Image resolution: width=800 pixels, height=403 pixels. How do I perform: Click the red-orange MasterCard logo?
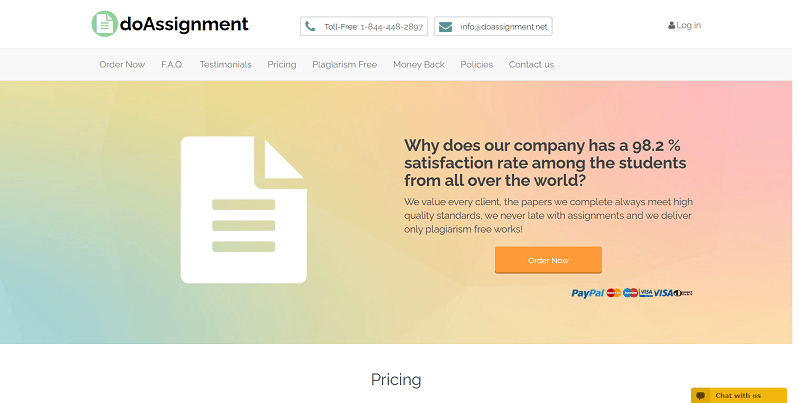pyautogui.click(x=614, y=293)
